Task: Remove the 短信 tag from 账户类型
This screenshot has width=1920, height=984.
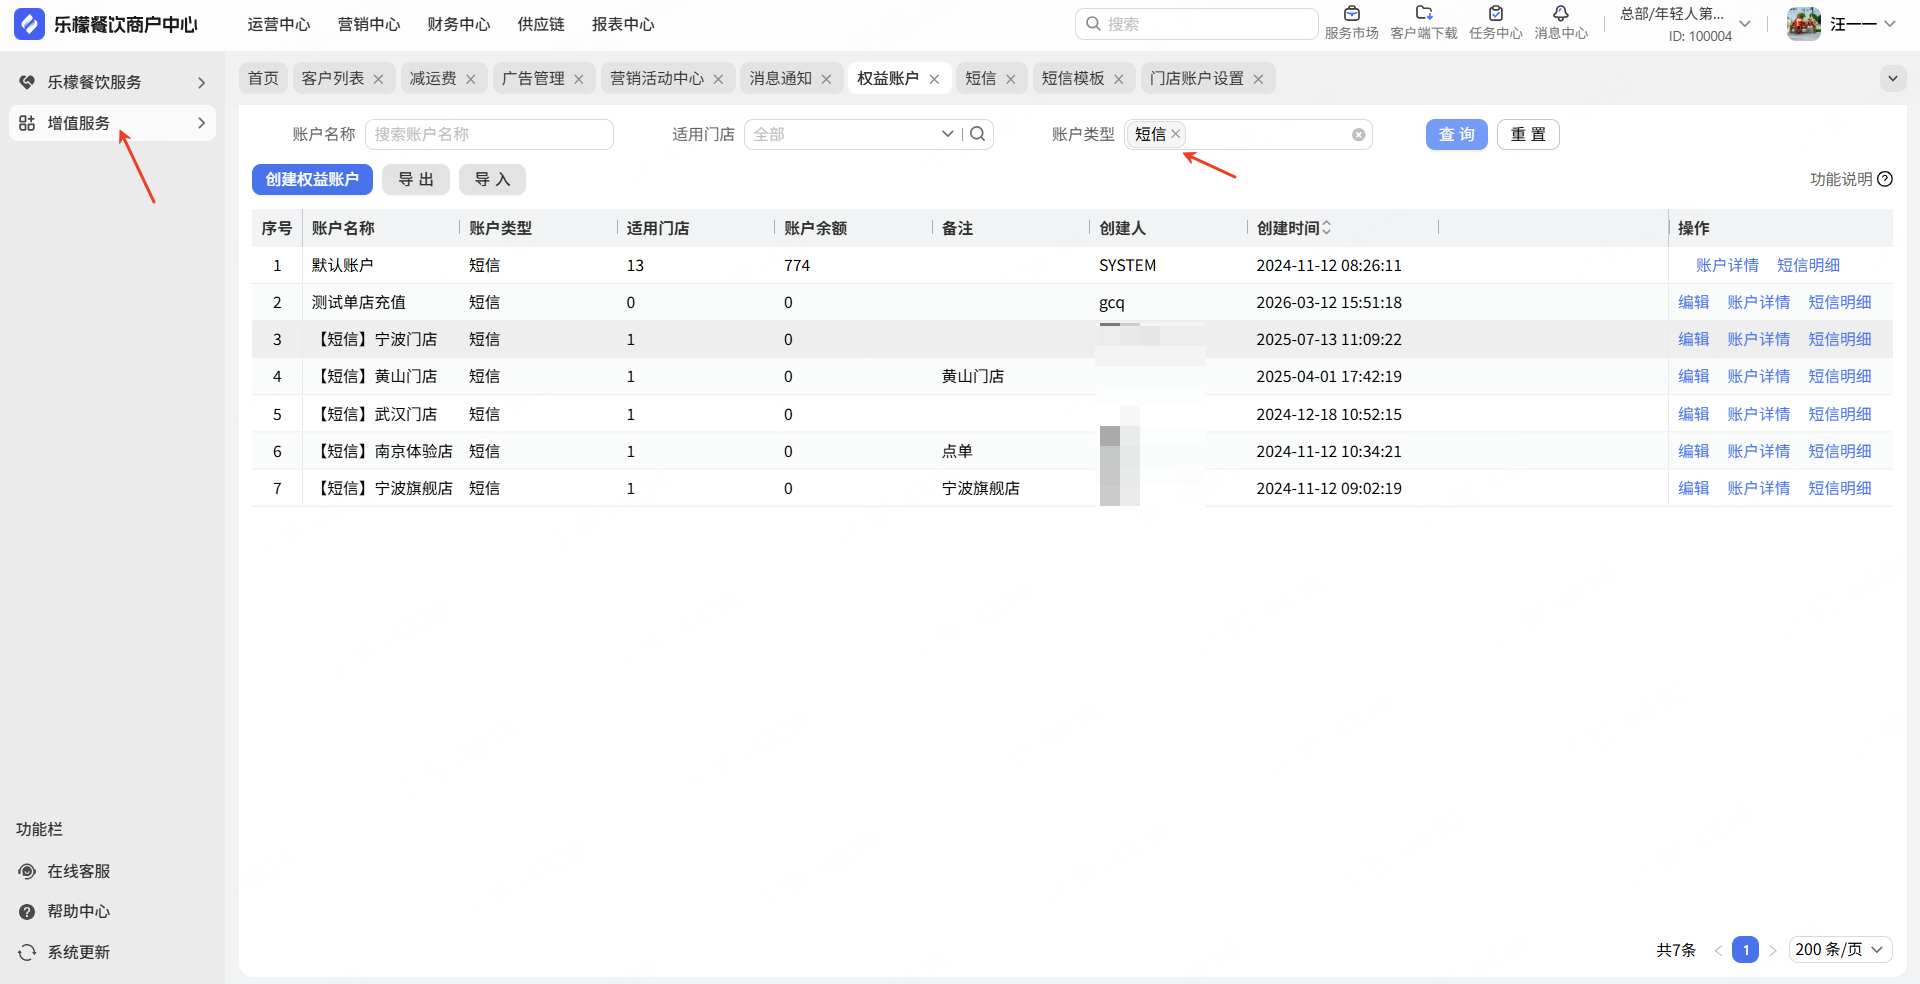Action: (x=1176, y=134)
